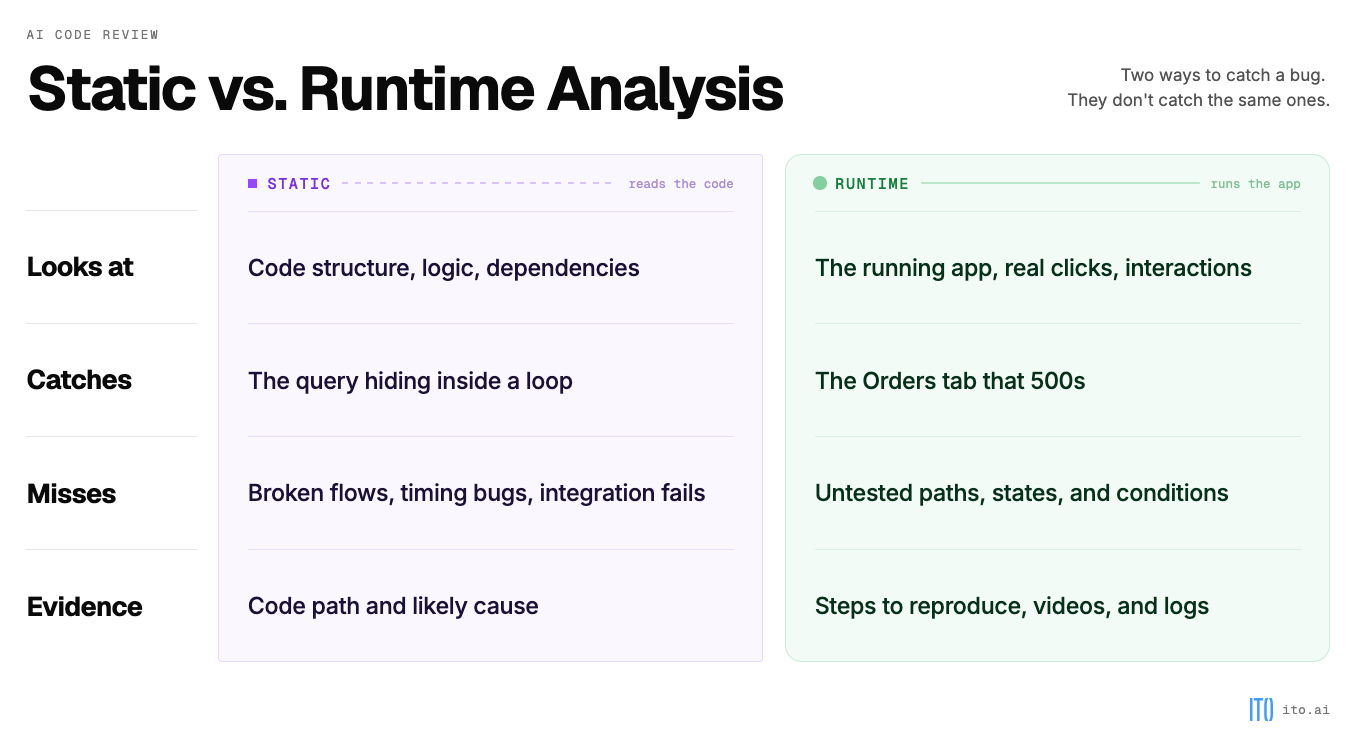Screen dimensions: 1362x751
Task: Click 'Code structure, logic, dependencies' cell
Action: (x=444, y=268)
